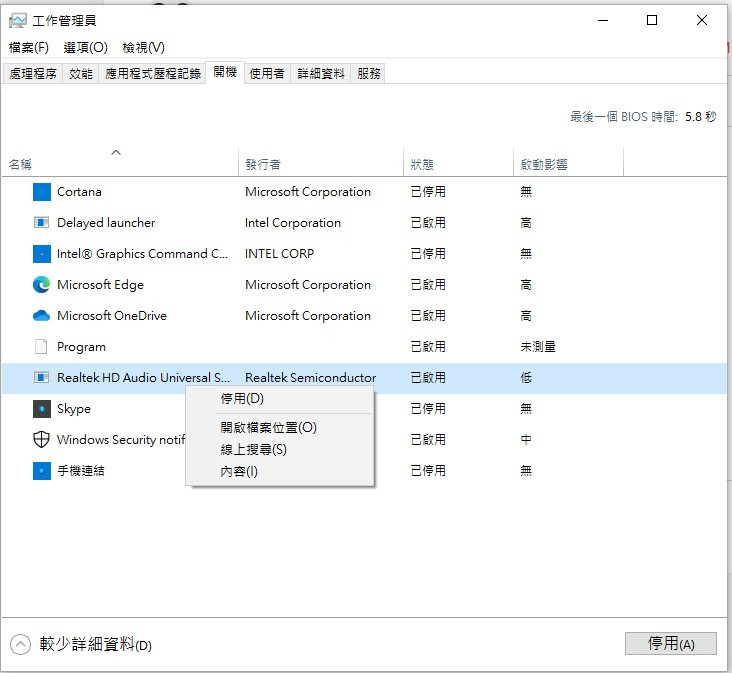Close the 工作管理員 window
This screenshot has width=732, height=673.
click(701, 21)
